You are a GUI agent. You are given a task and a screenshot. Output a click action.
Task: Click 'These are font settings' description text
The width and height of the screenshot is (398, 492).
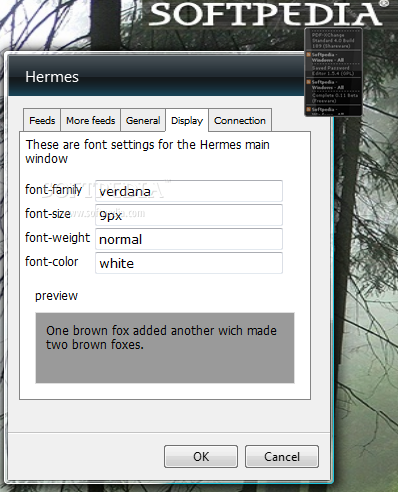coord(147,152)
